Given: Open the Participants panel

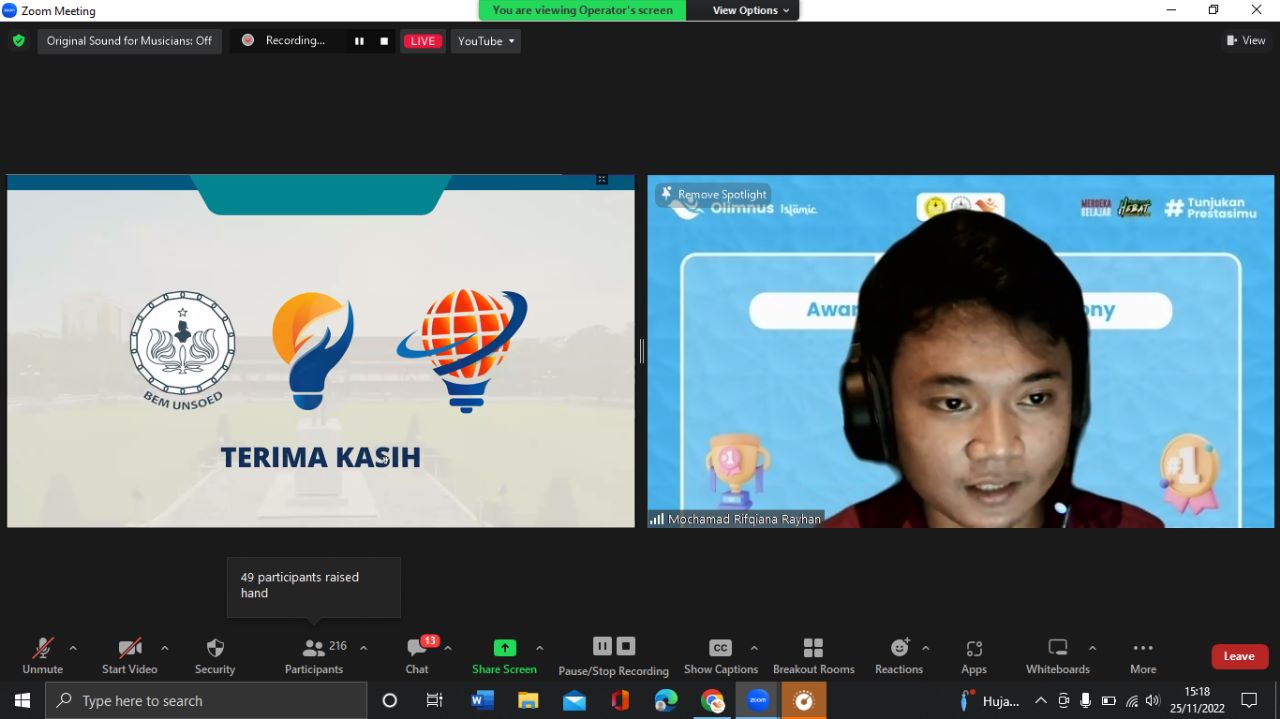Looking at the screenshot, I should (314, 655).
